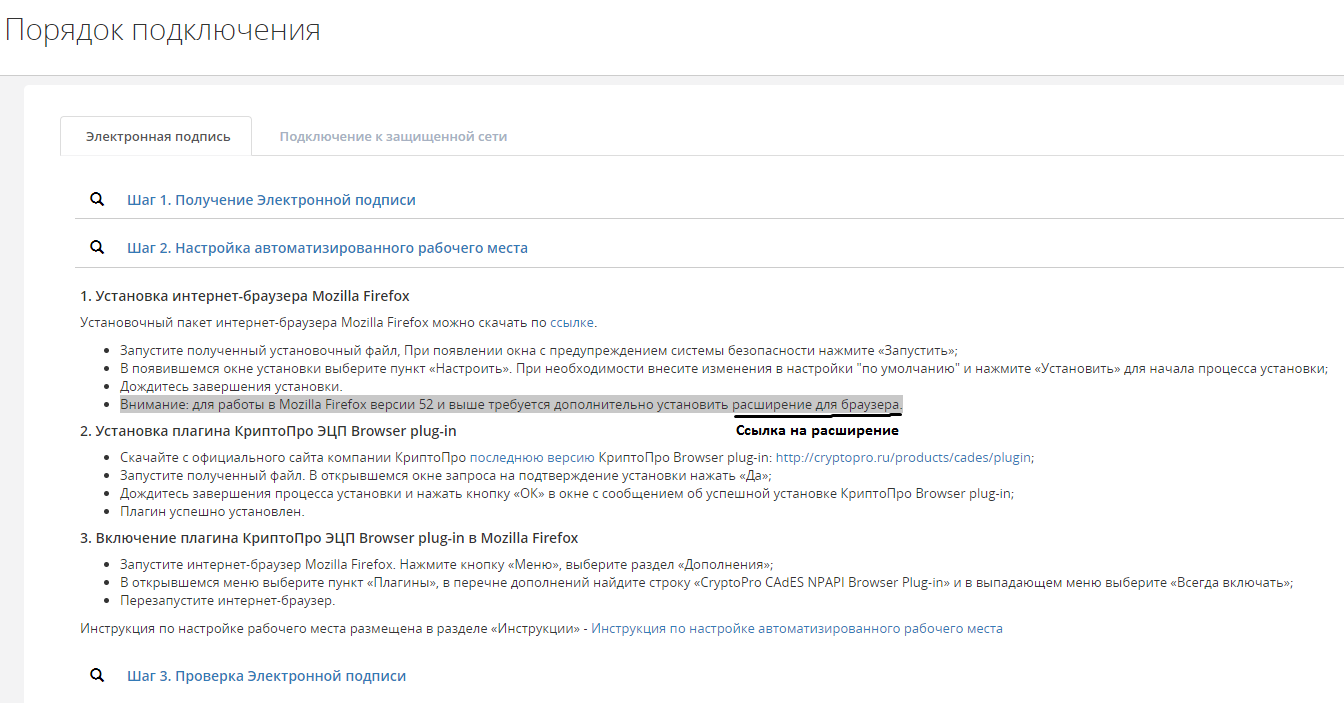The height and width of the screenshot is (703, 1344).
Task: Click the 'Порядок подключения' page title
Action: click(x=163, y=30)
